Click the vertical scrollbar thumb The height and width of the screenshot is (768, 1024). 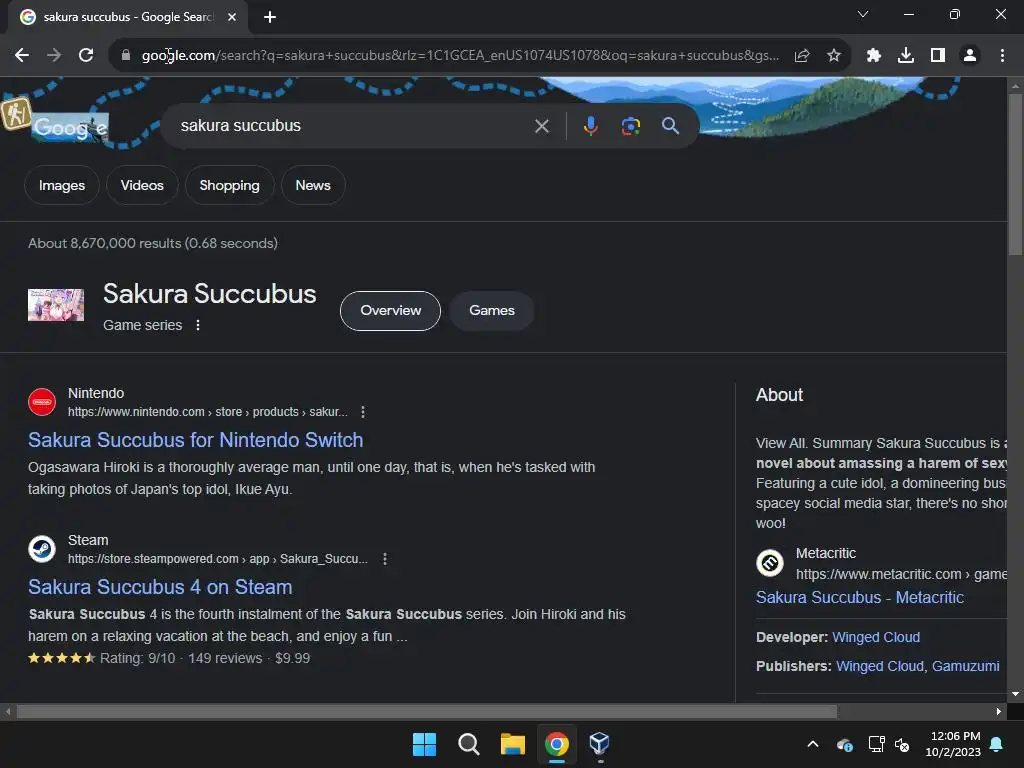pyautogui.click(x=1015, y=174)
